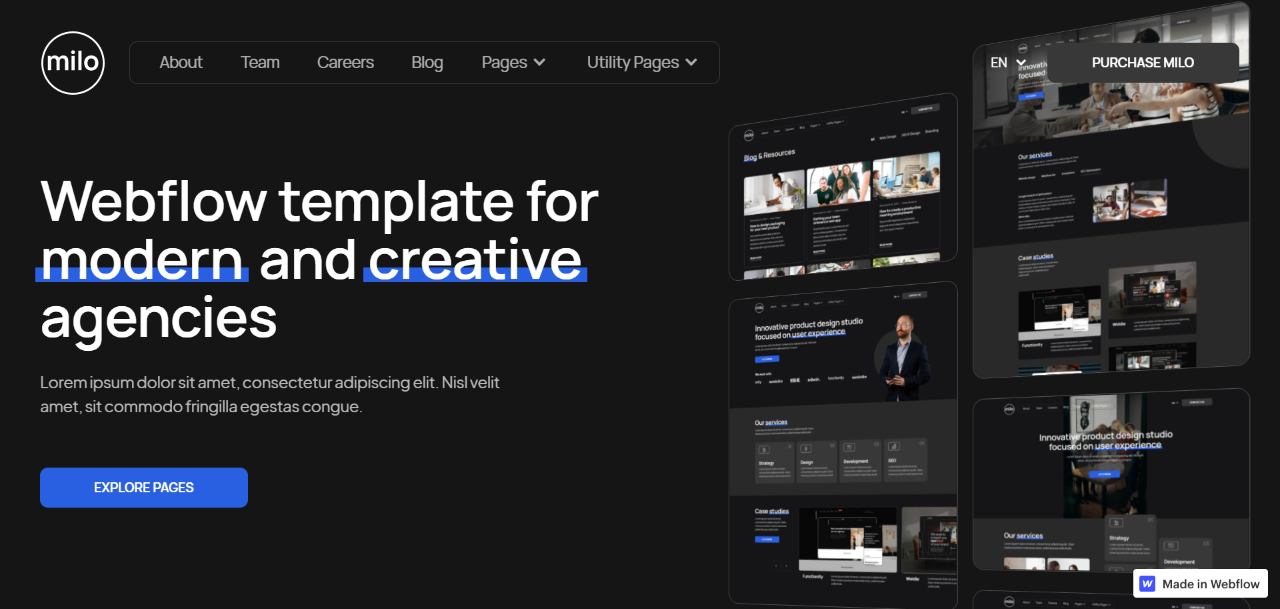Open the Blog from the navigation bar
The height and width of the screenshot is (609, 1280).
427,62
